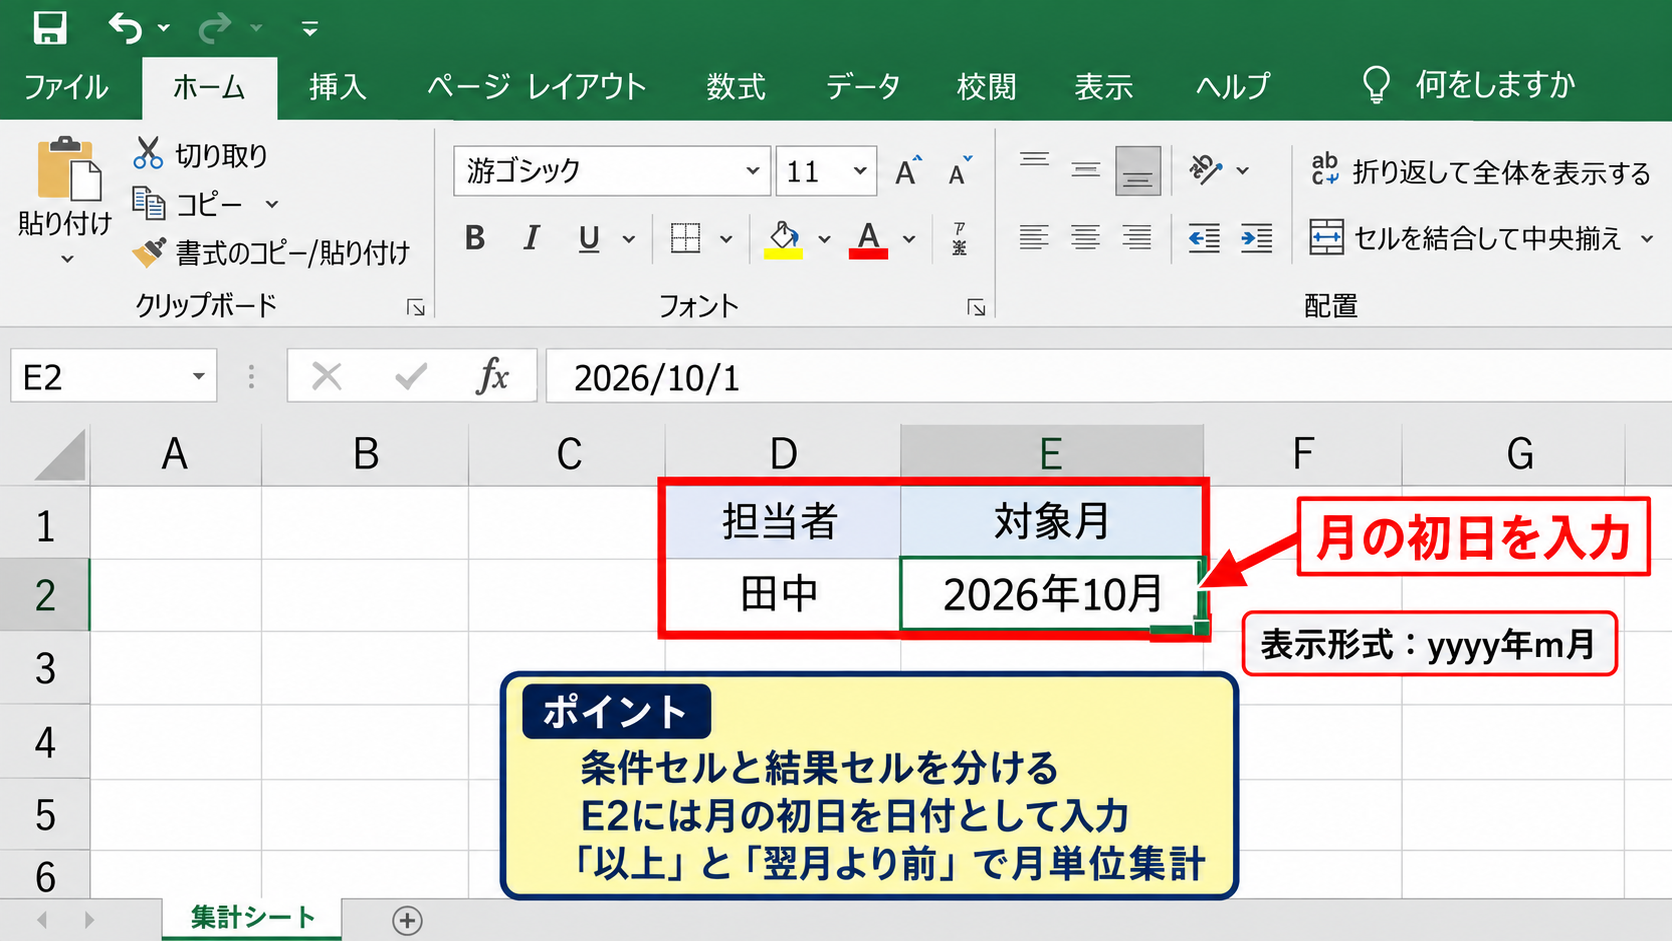This screenshot has width=1672, height=941.
Task: Toggle bottom vertical alignment
Action: pos(1138,171)
